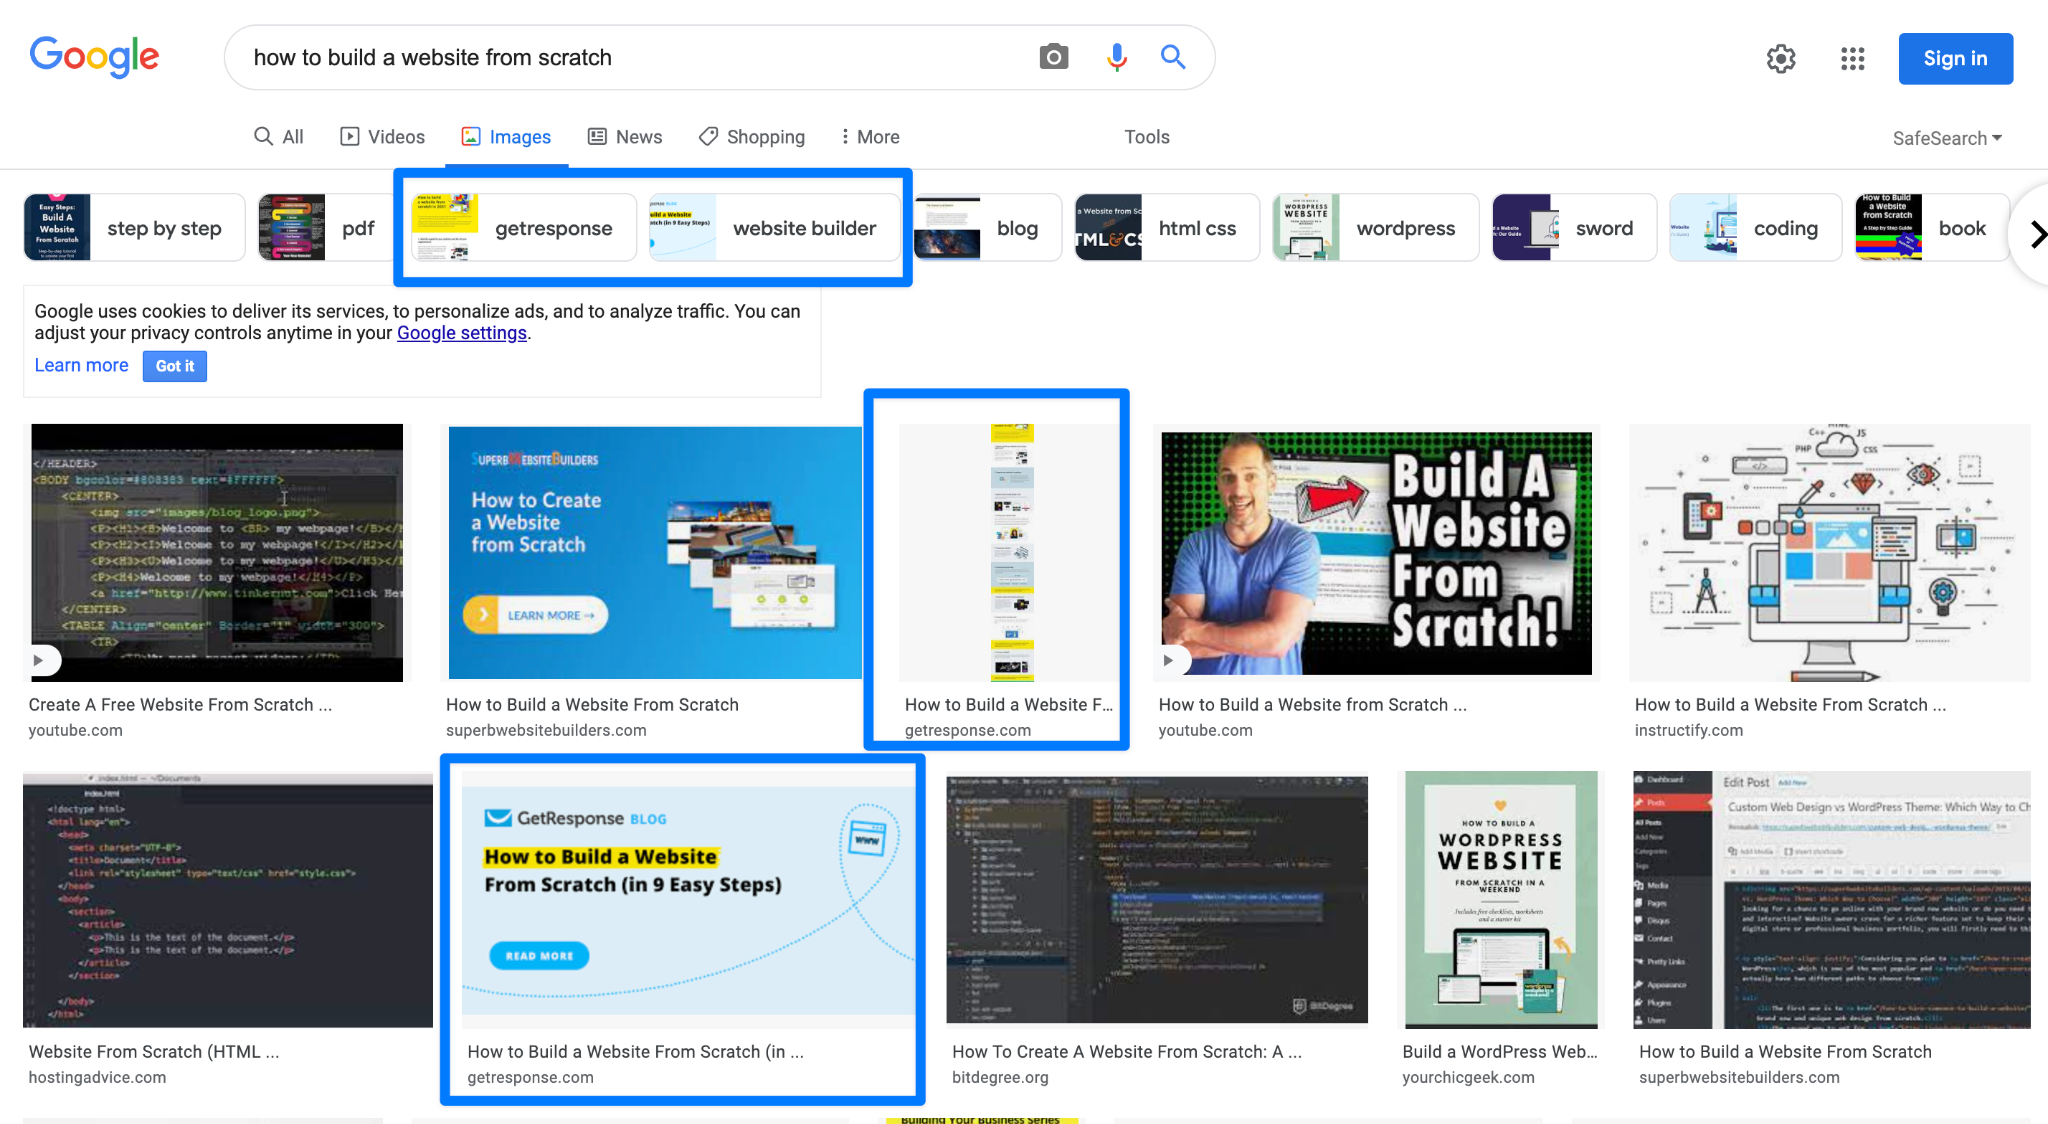Select the book chip
This screenshot has height=1124, width=2048.
(1932, 228)
